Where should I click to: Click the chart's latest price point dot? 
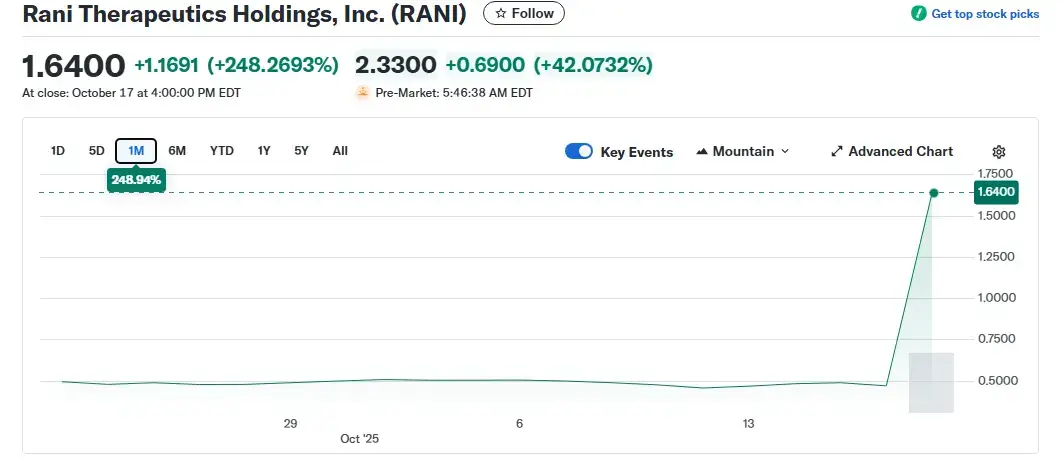[933, 192]
